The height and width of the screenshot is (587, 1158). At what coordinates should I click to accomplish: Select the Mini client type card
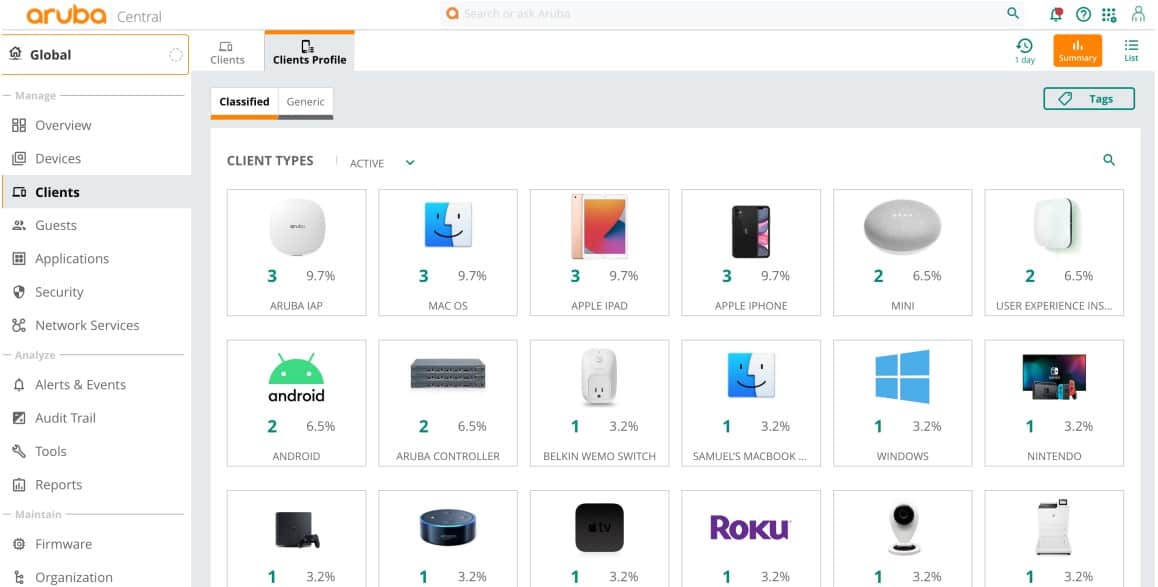point(902,253)
